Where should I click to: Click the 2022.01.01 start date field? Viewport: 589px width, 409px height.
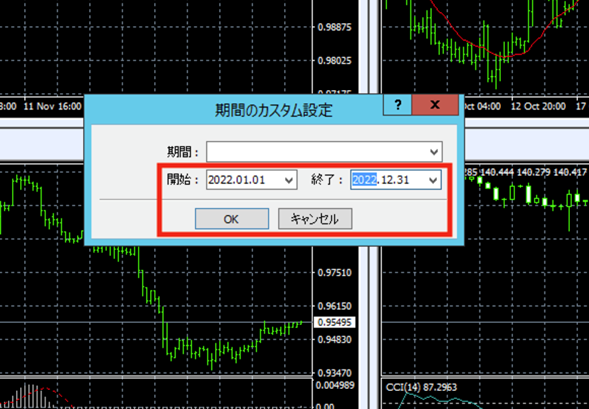click(251, 180)
